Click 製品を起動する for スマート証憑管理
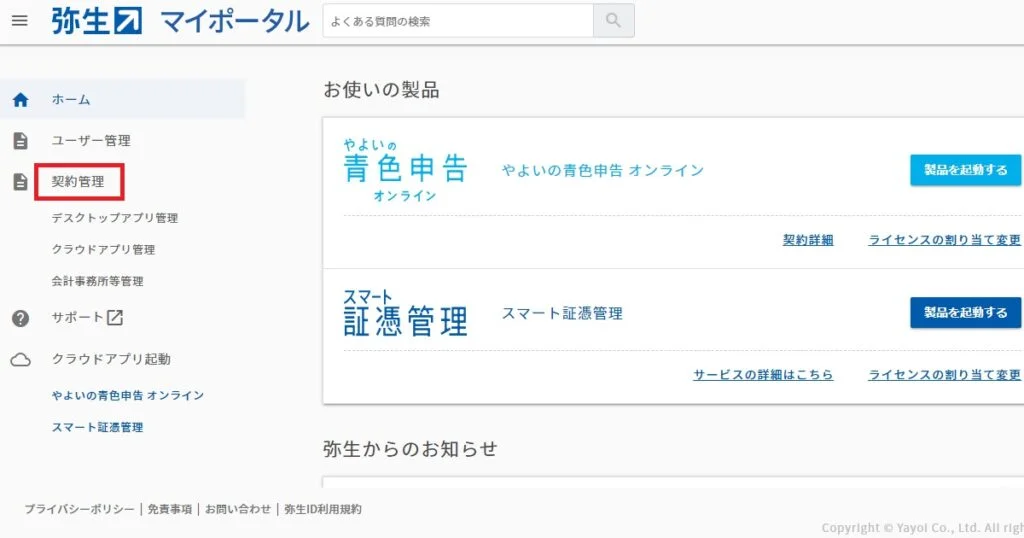The height and width of the screenshot is (538, 1024). [965, 313]
